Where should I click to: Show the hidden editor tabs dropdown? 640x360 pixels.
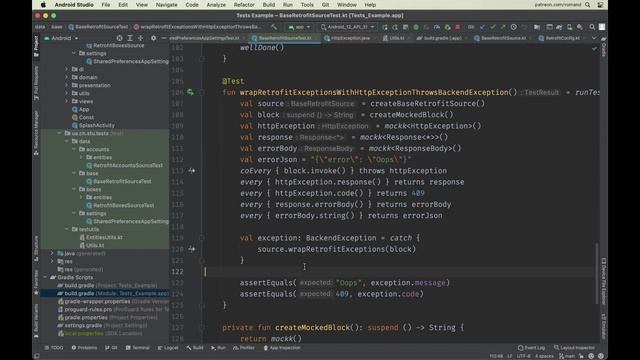tap(594, 38)
